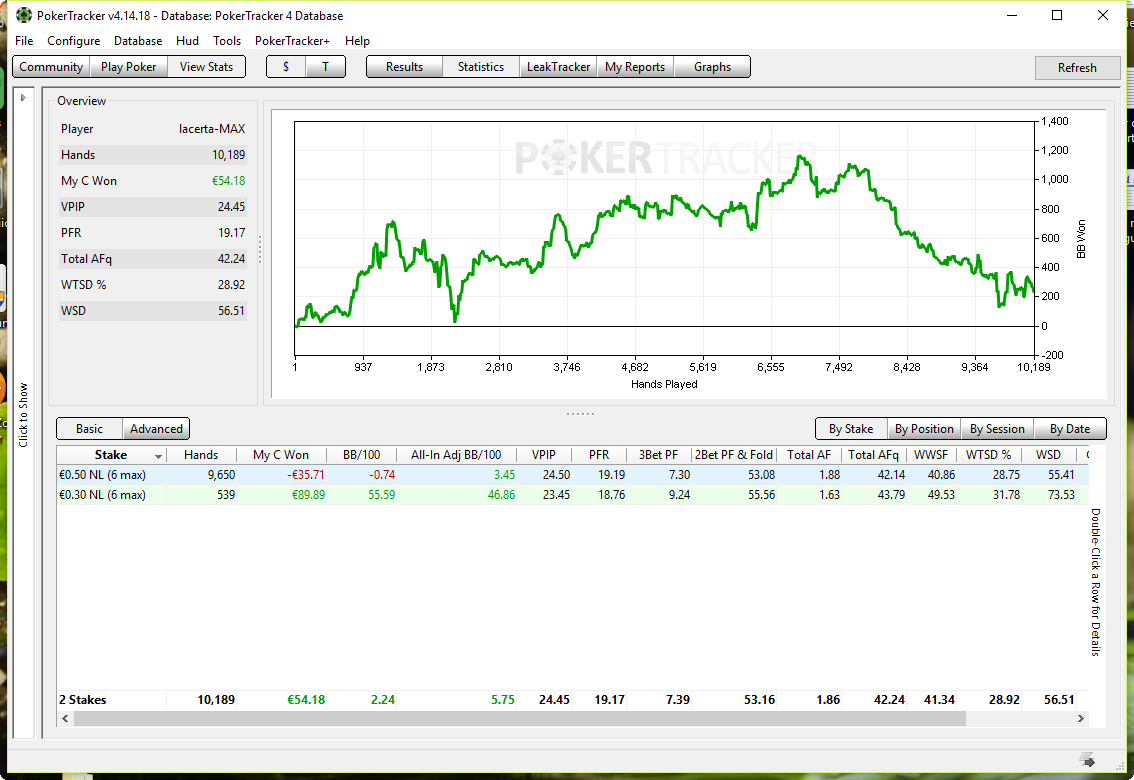Image resolution: width=1134 pixels, height=780 pixels.
Task: Open the Hud menu
Action: (187, 41)
